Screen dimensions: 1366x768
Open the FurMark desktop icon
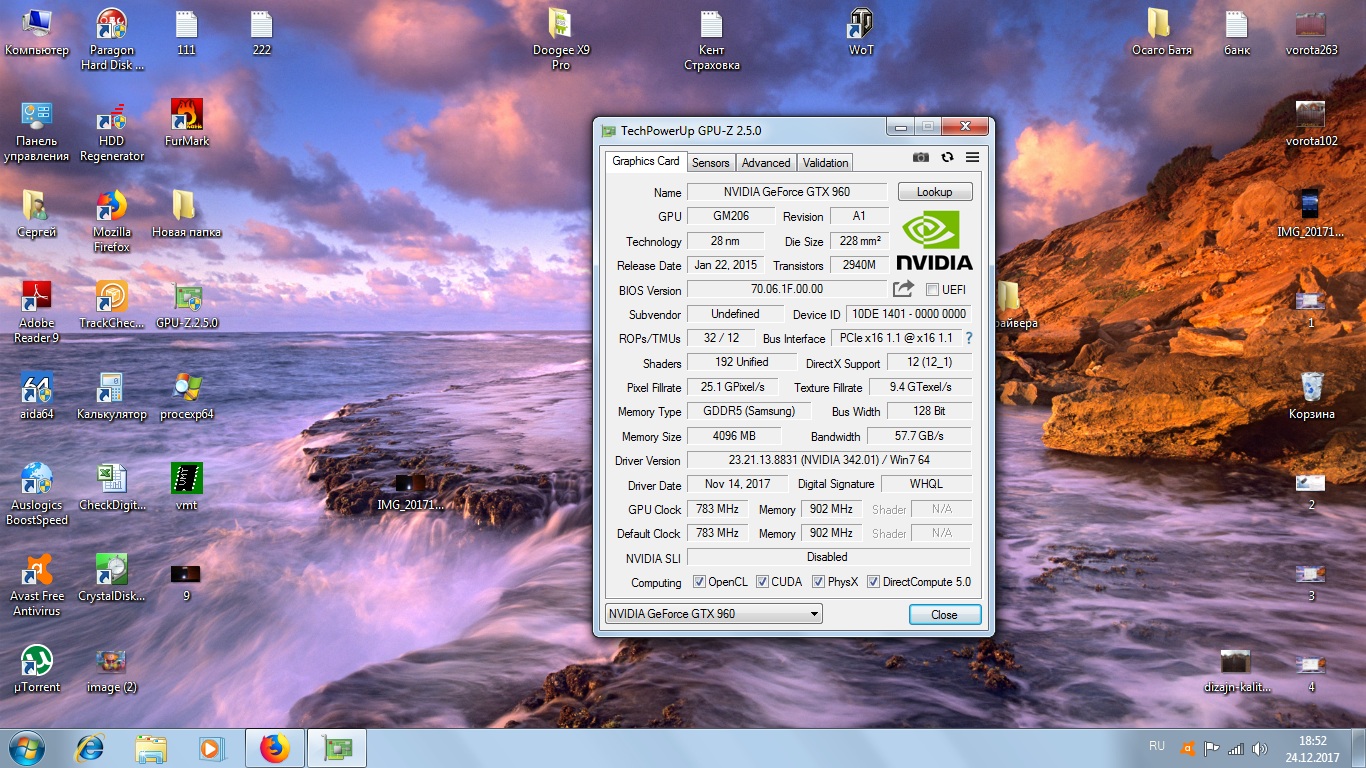click(x=187, y=123)
